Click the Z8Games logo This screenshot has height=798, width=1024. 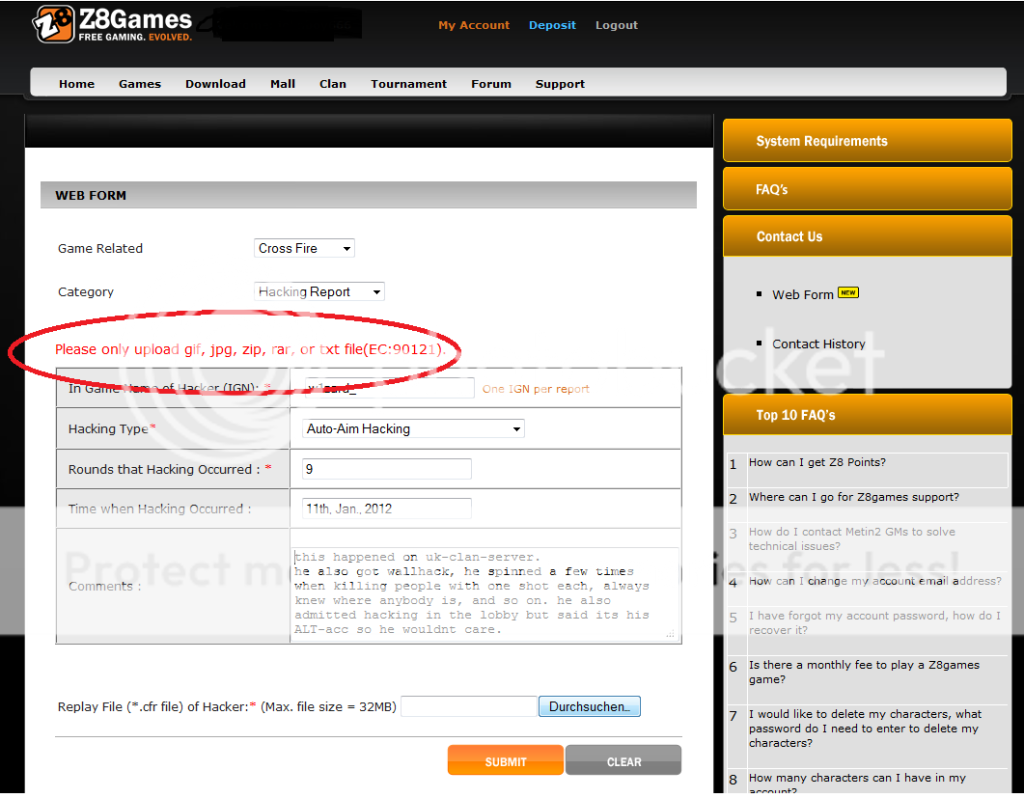(x=112, y=24)
